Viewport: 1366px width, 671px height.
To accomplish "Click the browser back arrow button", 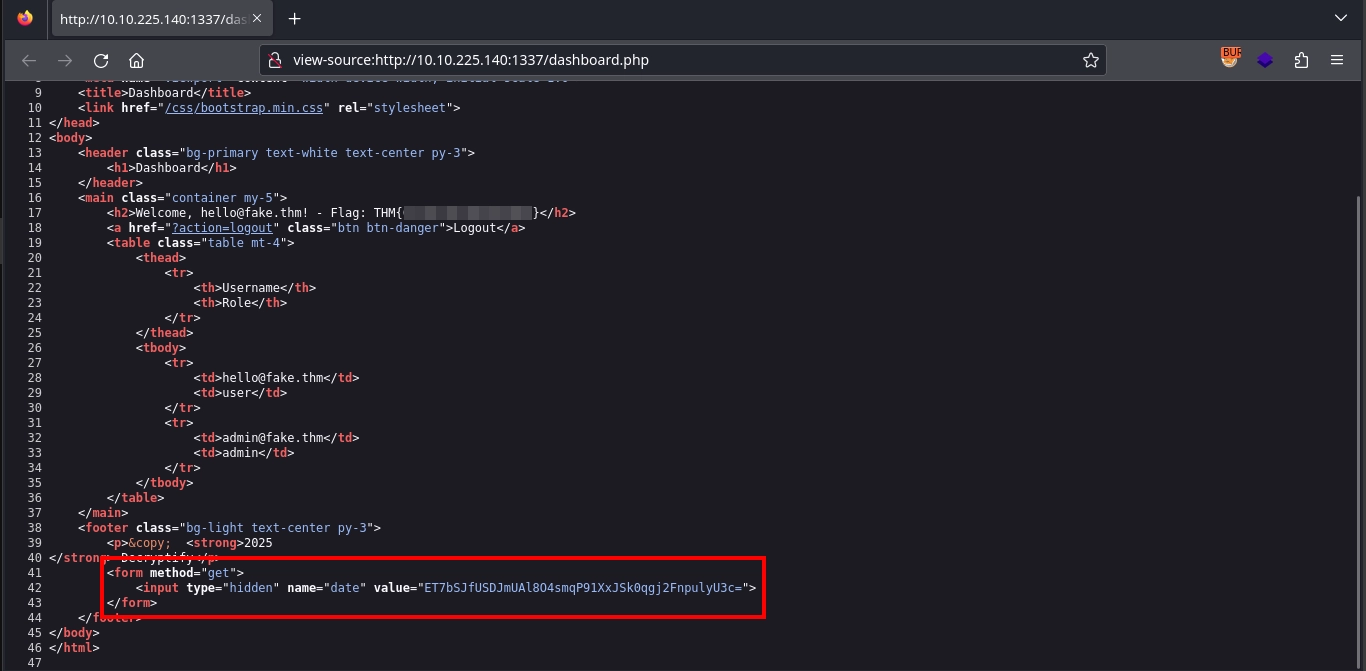I will [29, 60].
